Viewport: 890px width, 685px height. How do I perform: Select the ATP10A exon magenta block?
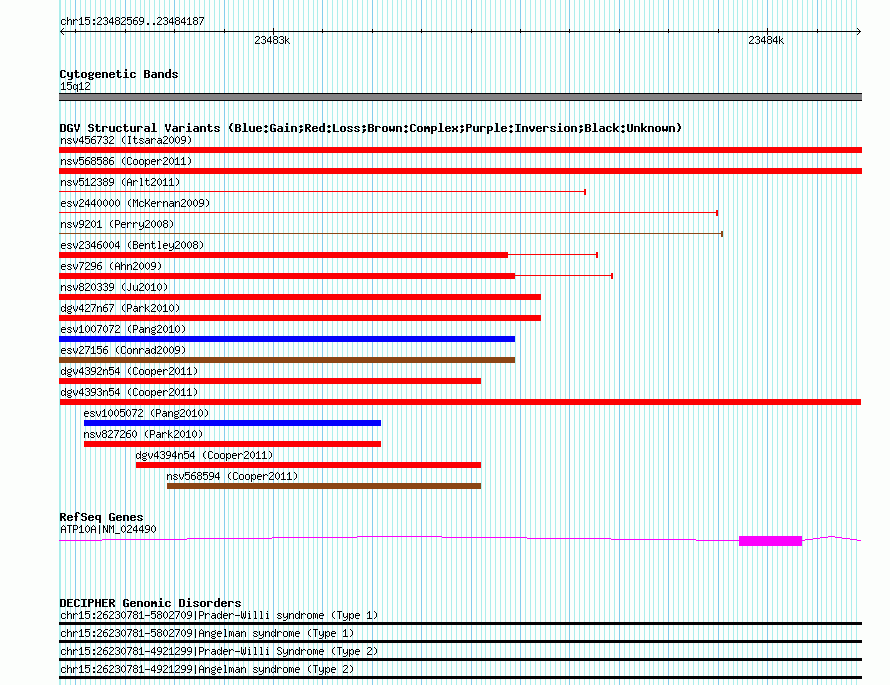770,541
